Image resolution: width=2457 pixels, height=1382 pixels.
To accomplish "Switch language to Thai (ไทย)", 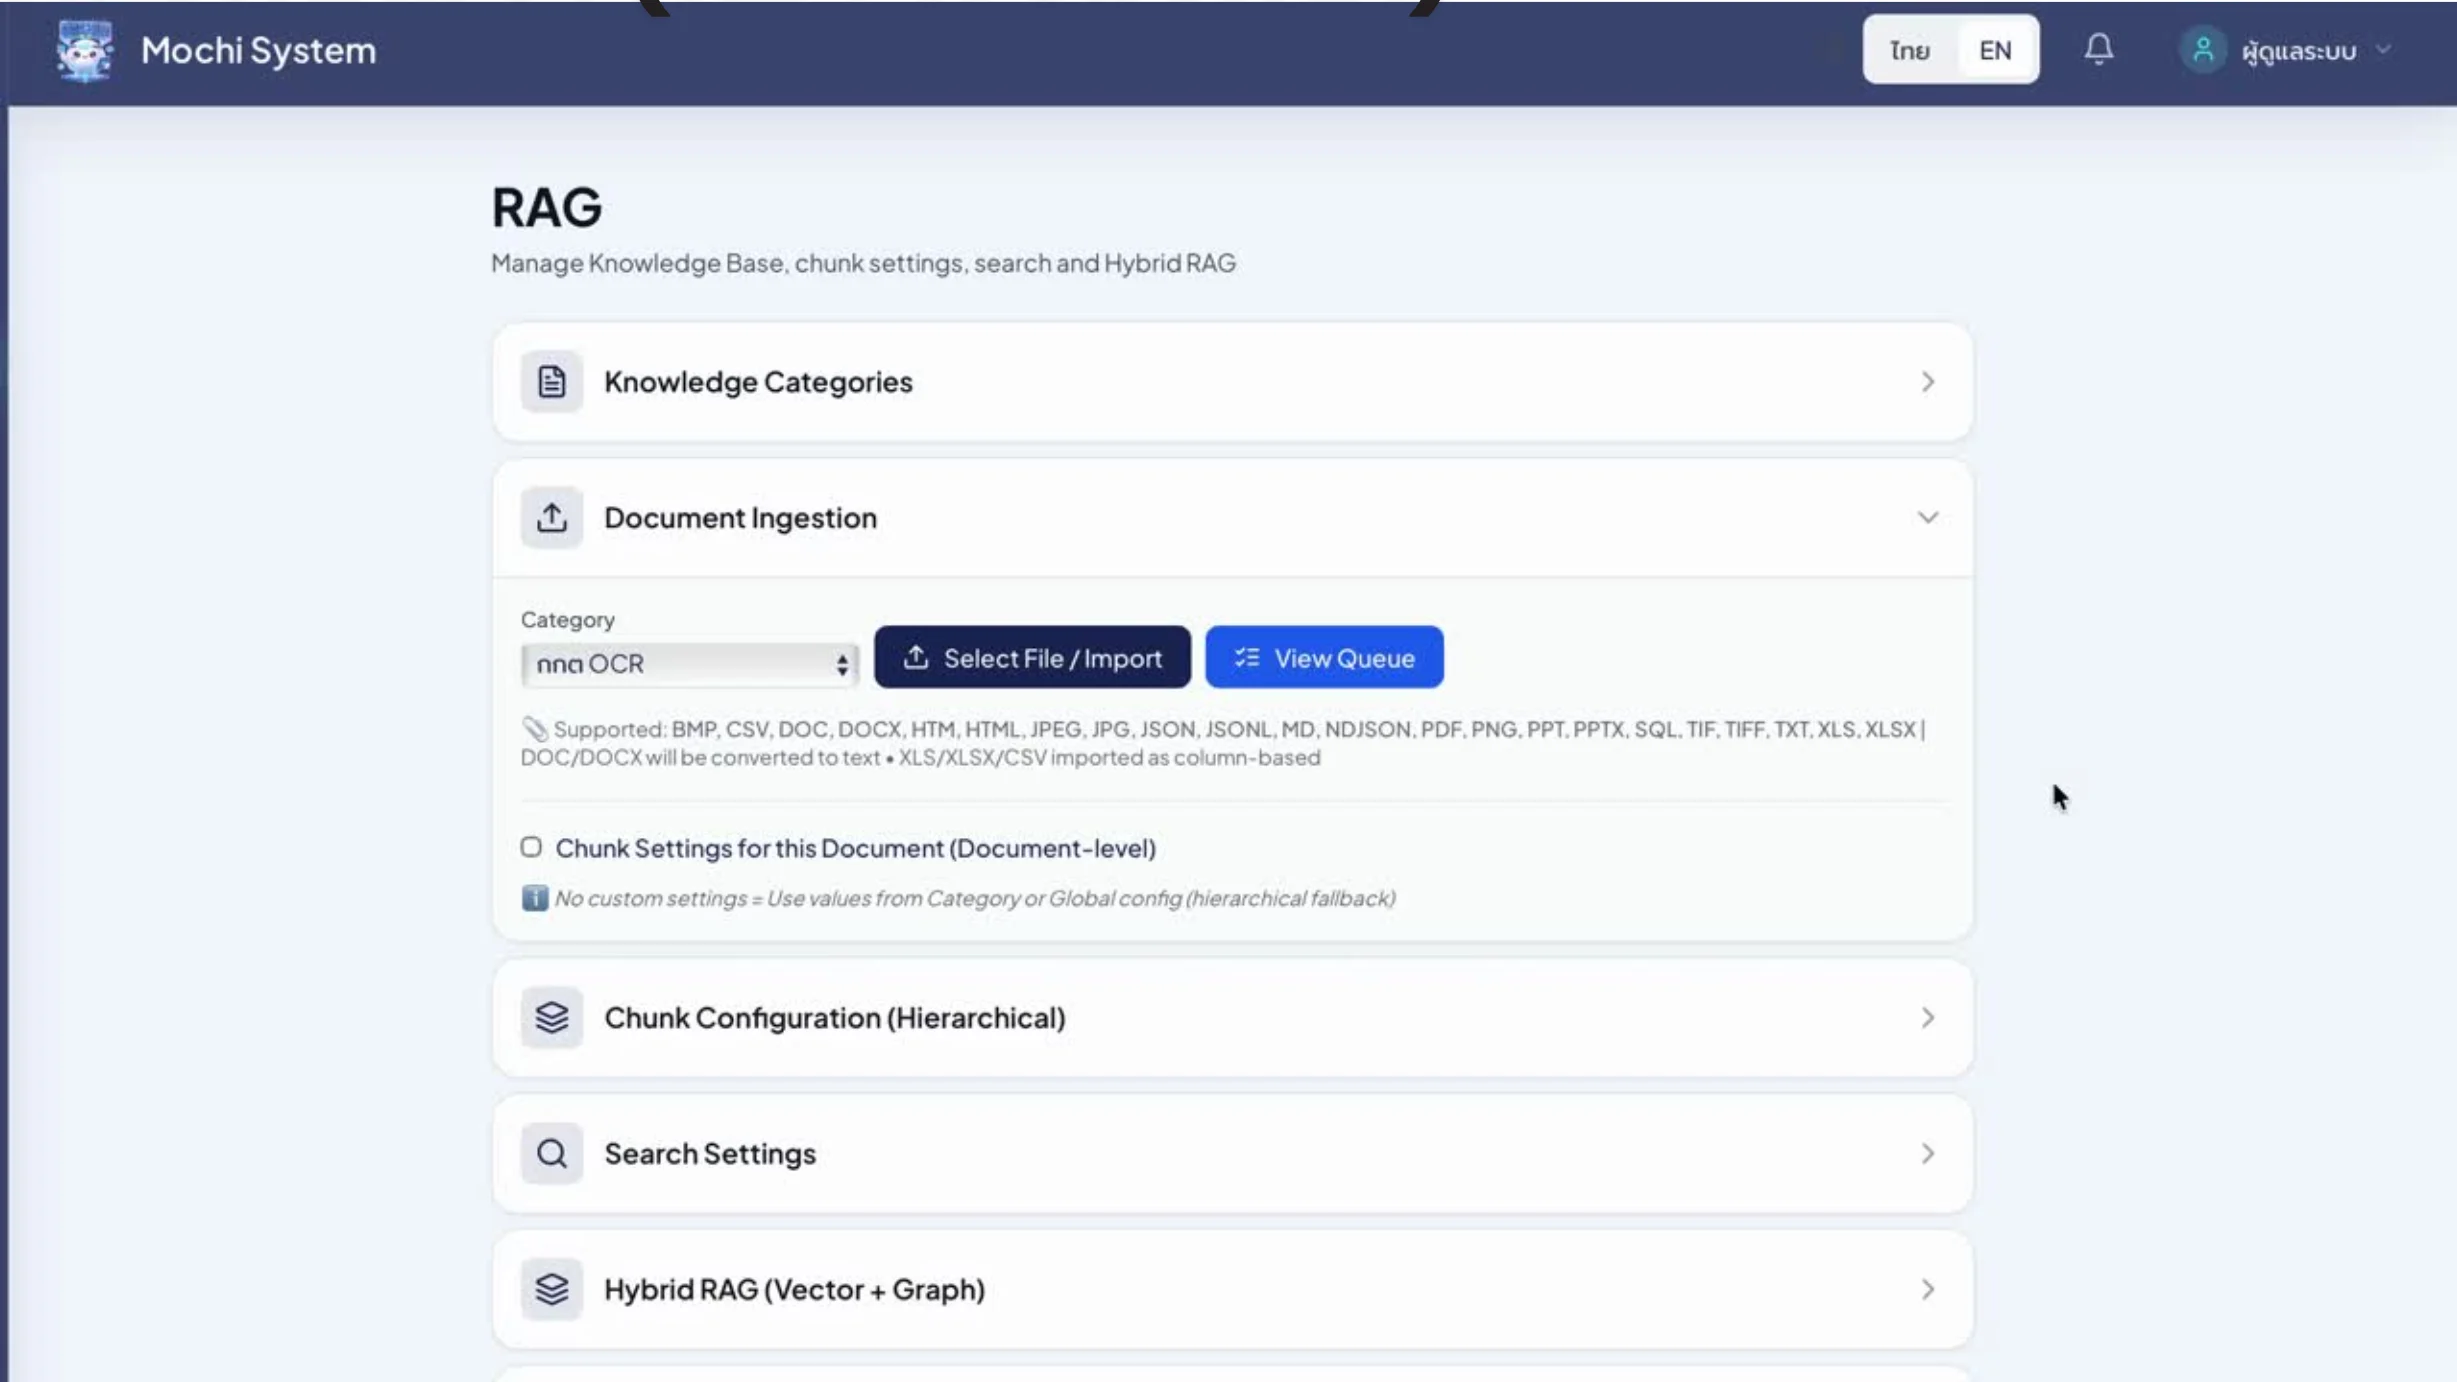I will point(1909,50).
